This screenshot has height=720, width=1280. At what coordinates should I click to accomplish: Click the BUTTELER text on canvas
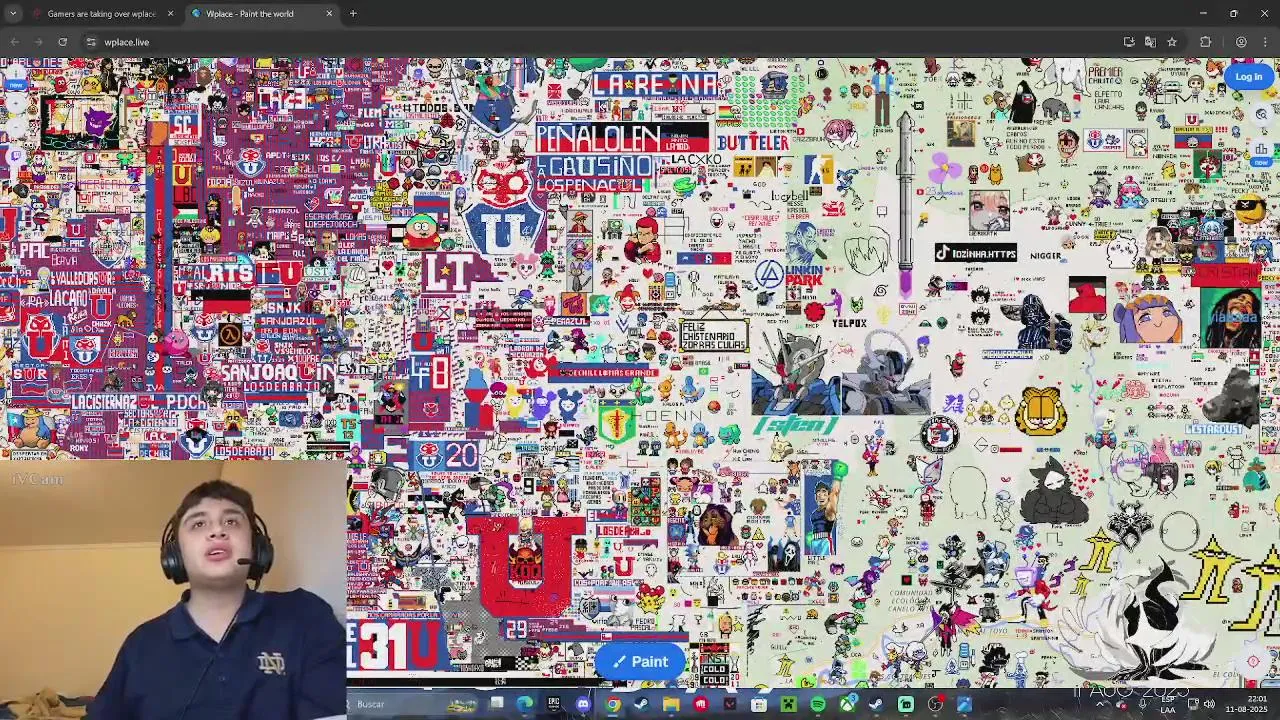tap(753, 142)
